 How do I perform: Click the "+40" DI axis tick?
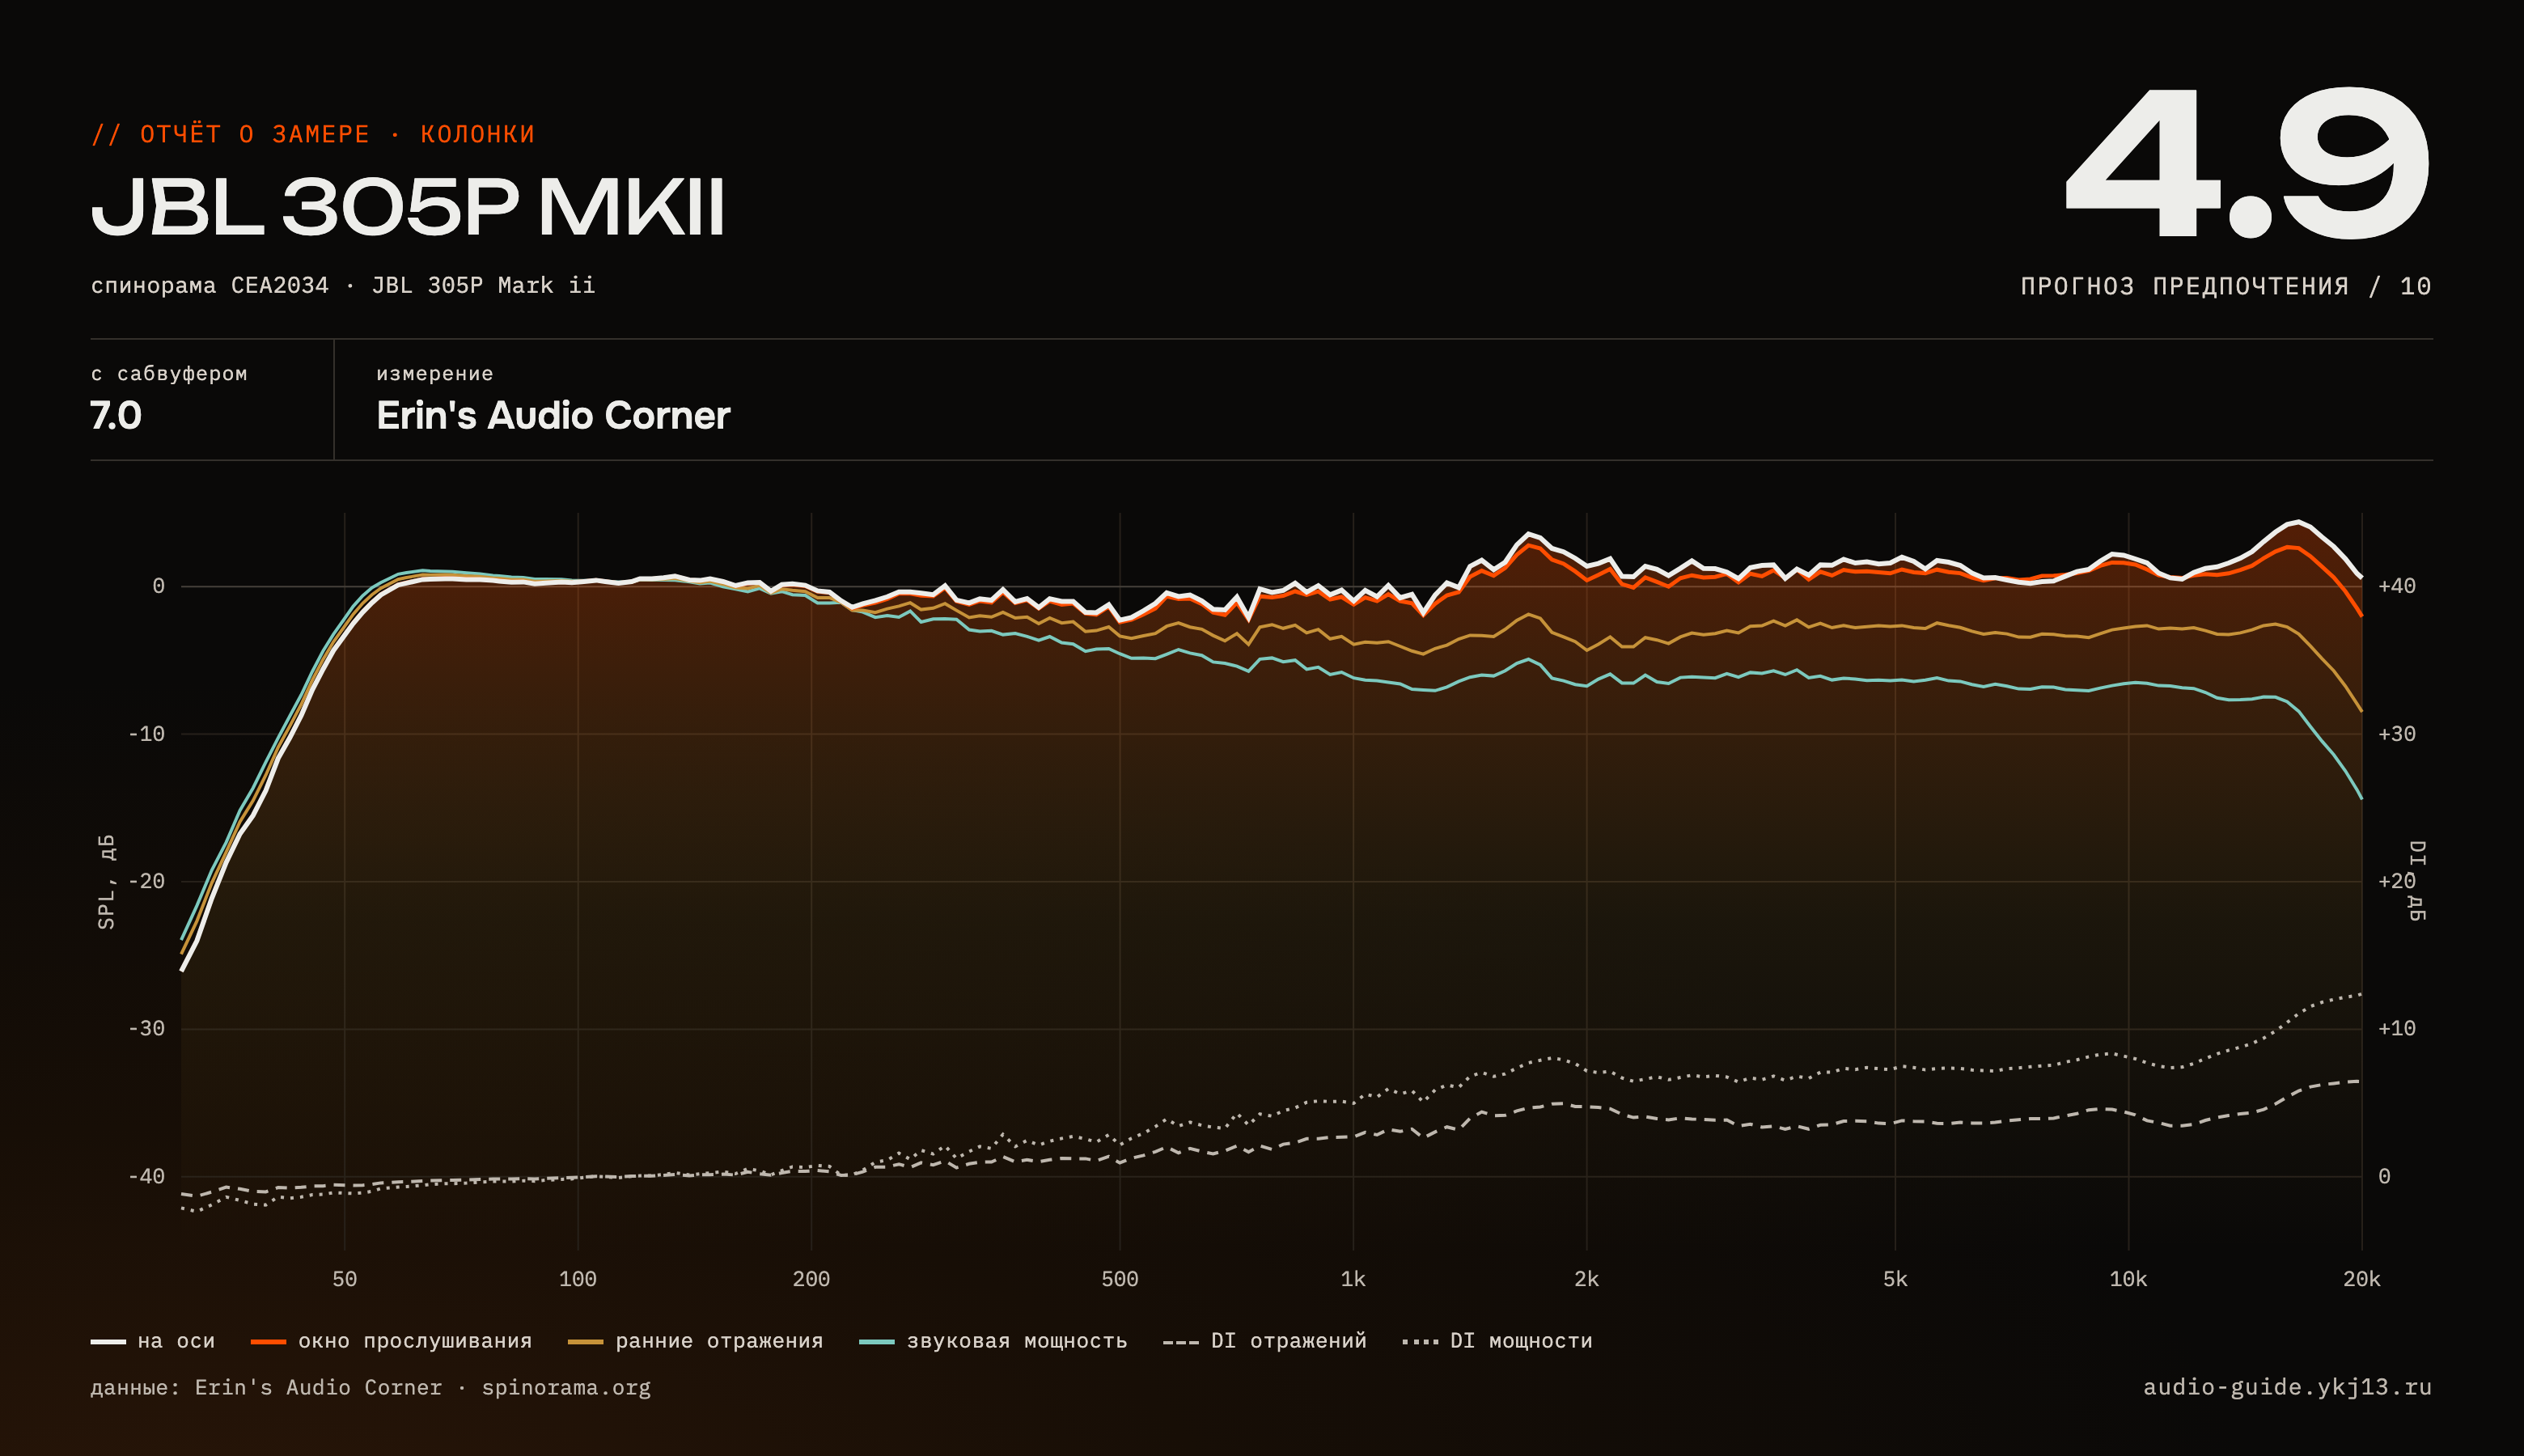2397,586
